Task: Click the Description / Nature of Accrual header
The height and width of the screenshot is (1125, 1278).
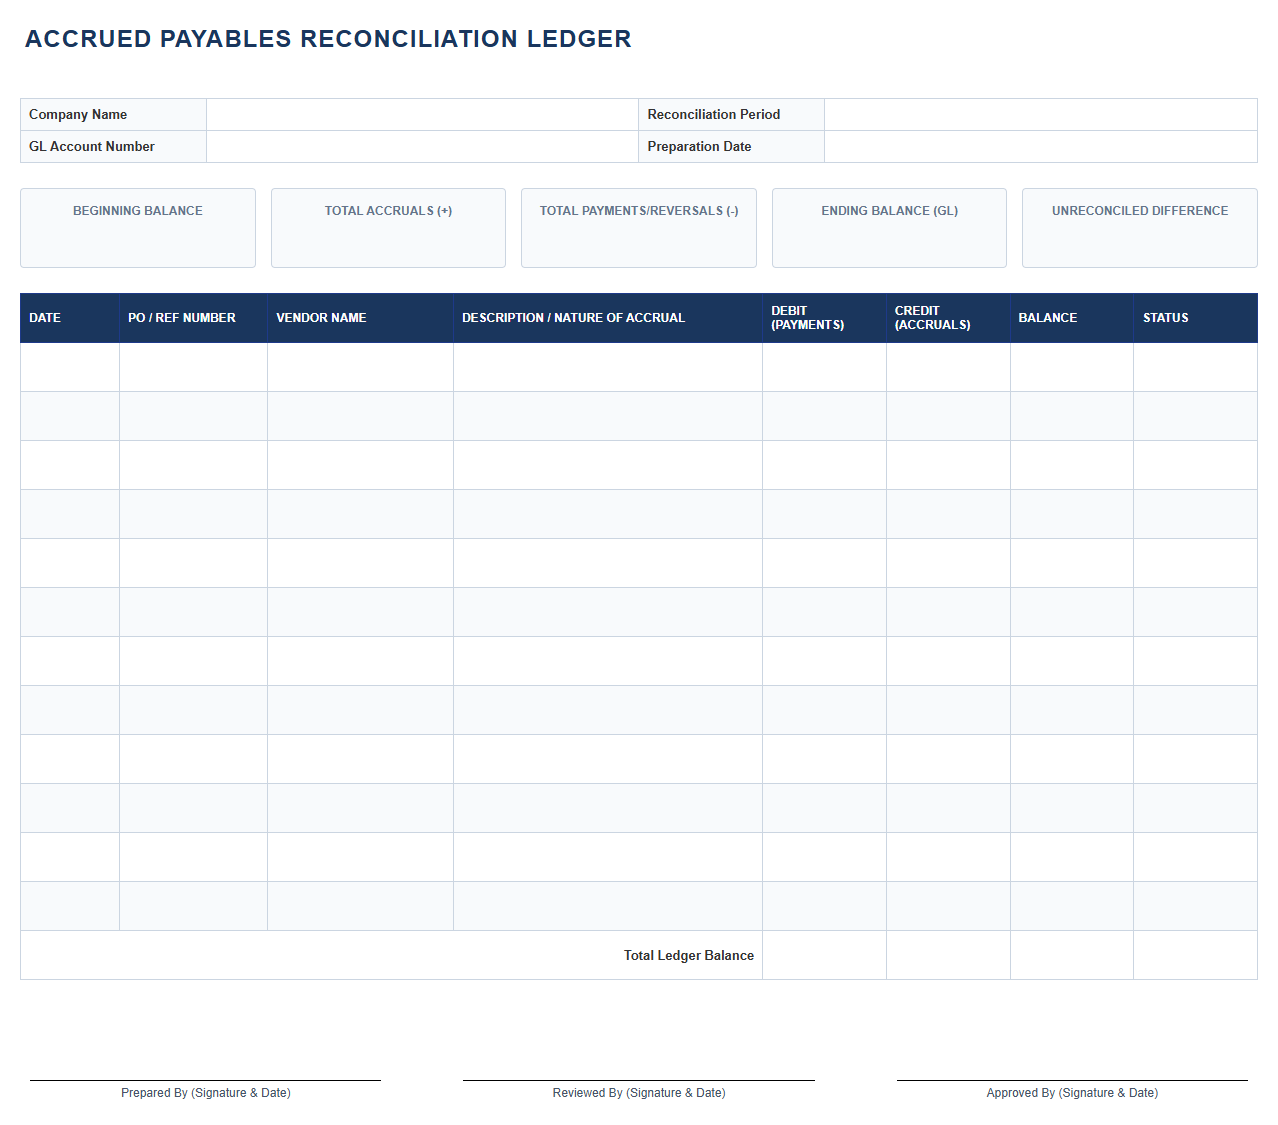Action: [x=608, y=318]
